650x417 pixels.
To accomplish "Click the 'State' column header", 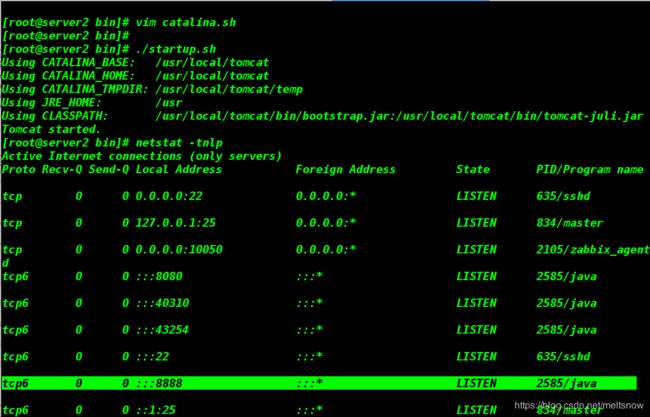I will (x=473, y=170).
